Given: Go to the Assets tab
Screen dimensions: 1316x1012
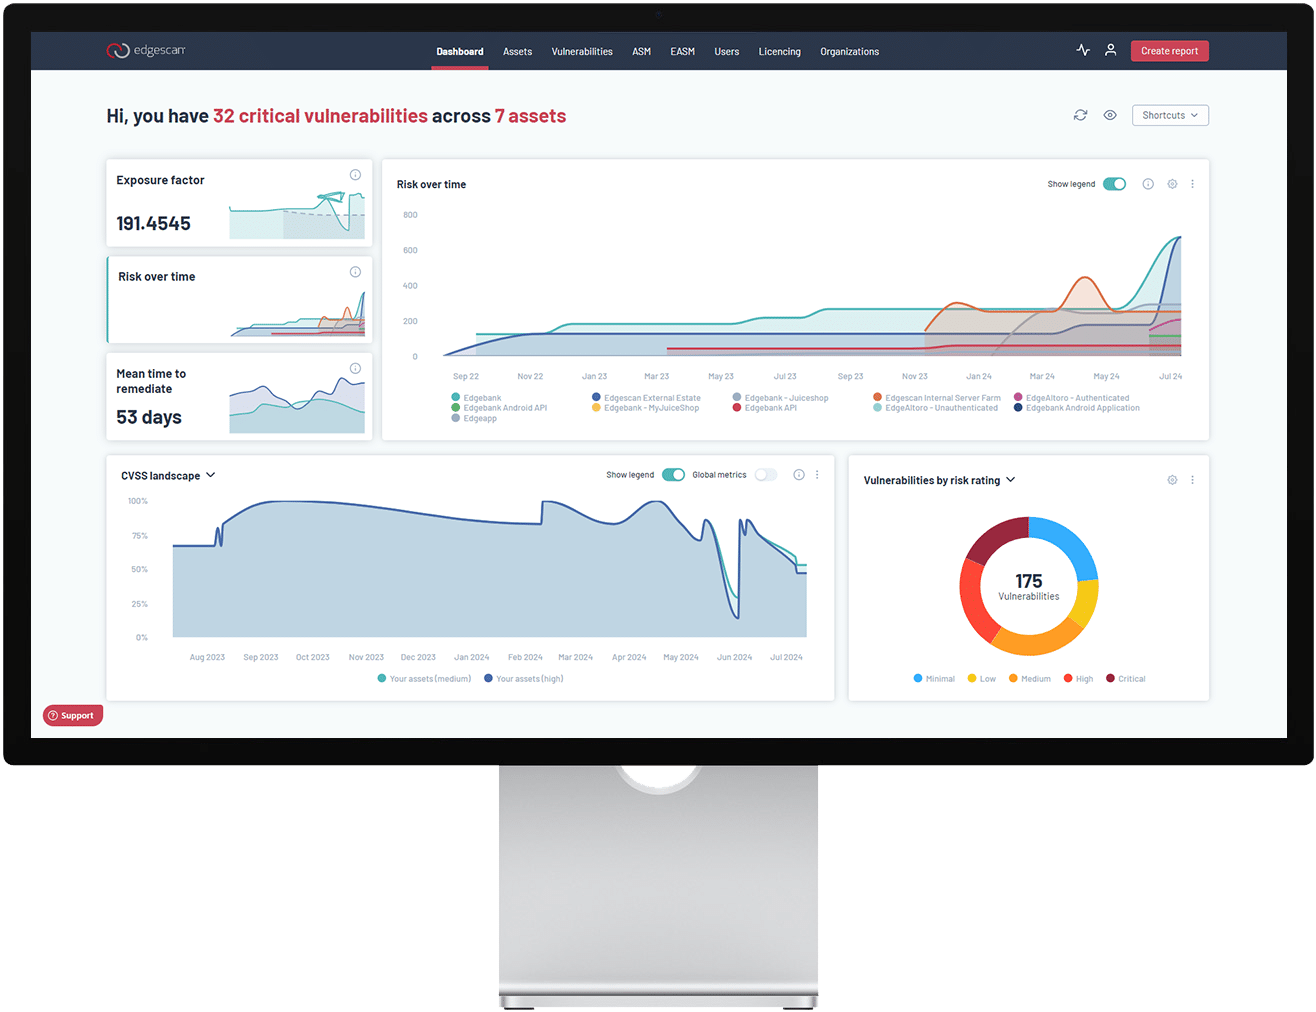Looking at the screenshot, I should click(x=517, y=52).
